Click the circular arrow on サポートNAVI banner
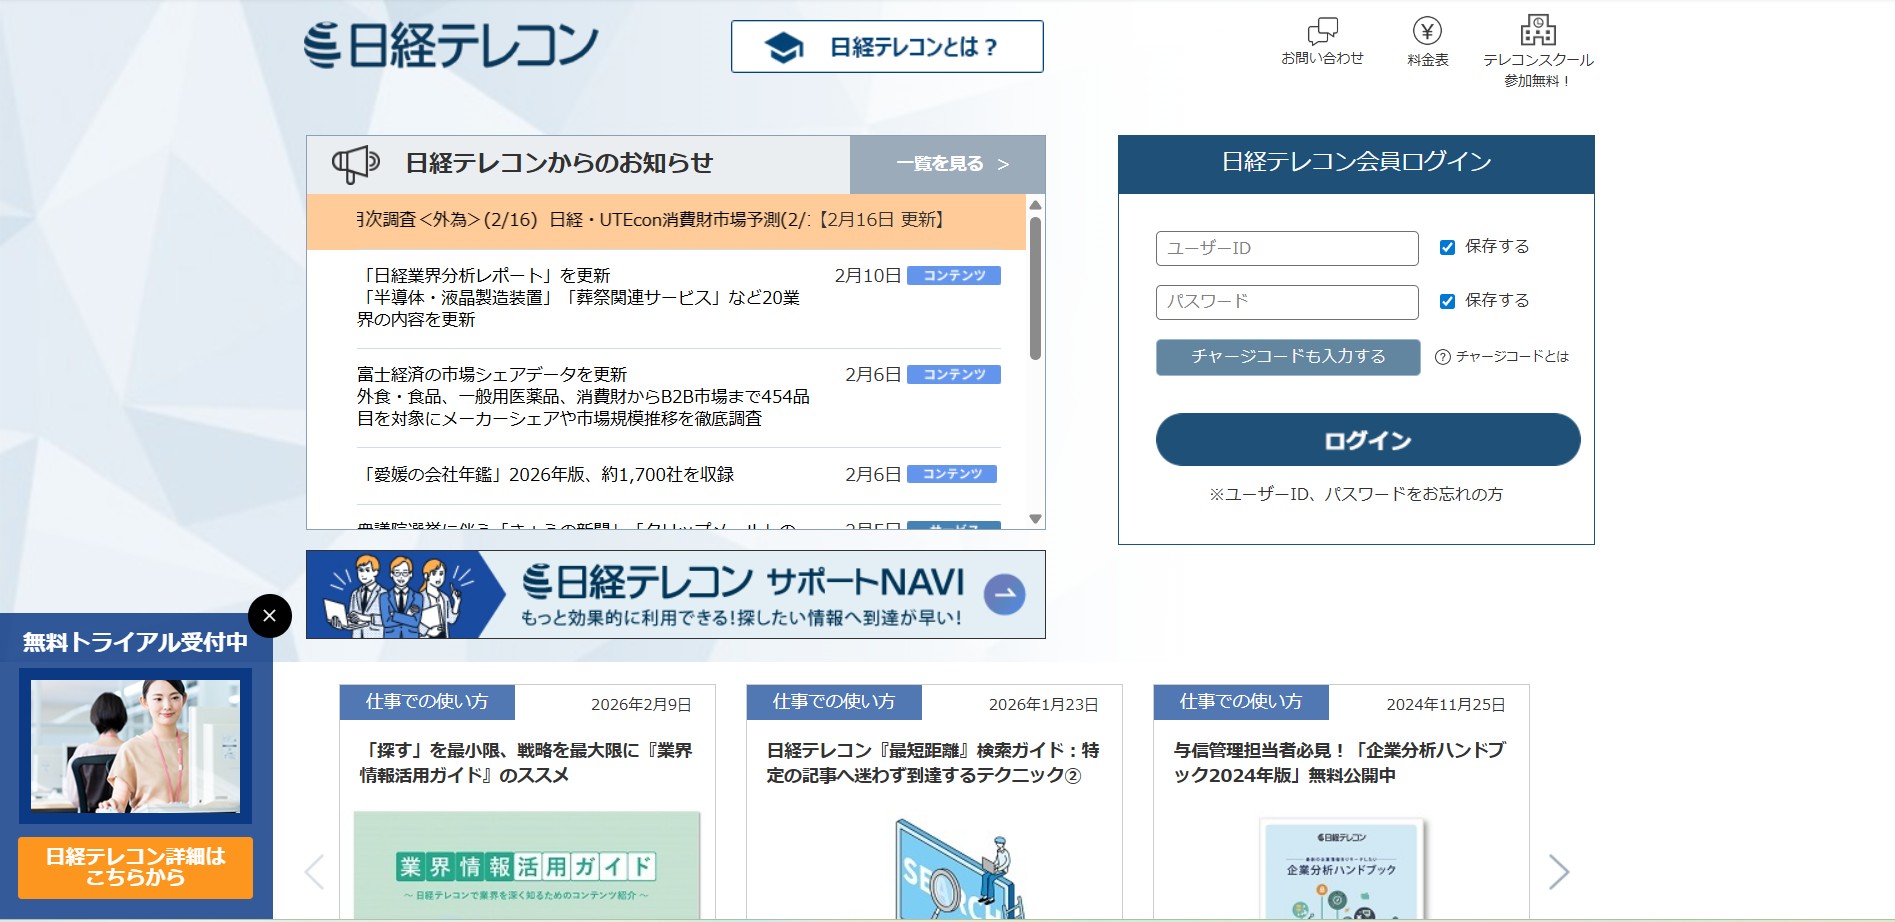The width and height of the screenshot is (1895, 922). 1004,594
